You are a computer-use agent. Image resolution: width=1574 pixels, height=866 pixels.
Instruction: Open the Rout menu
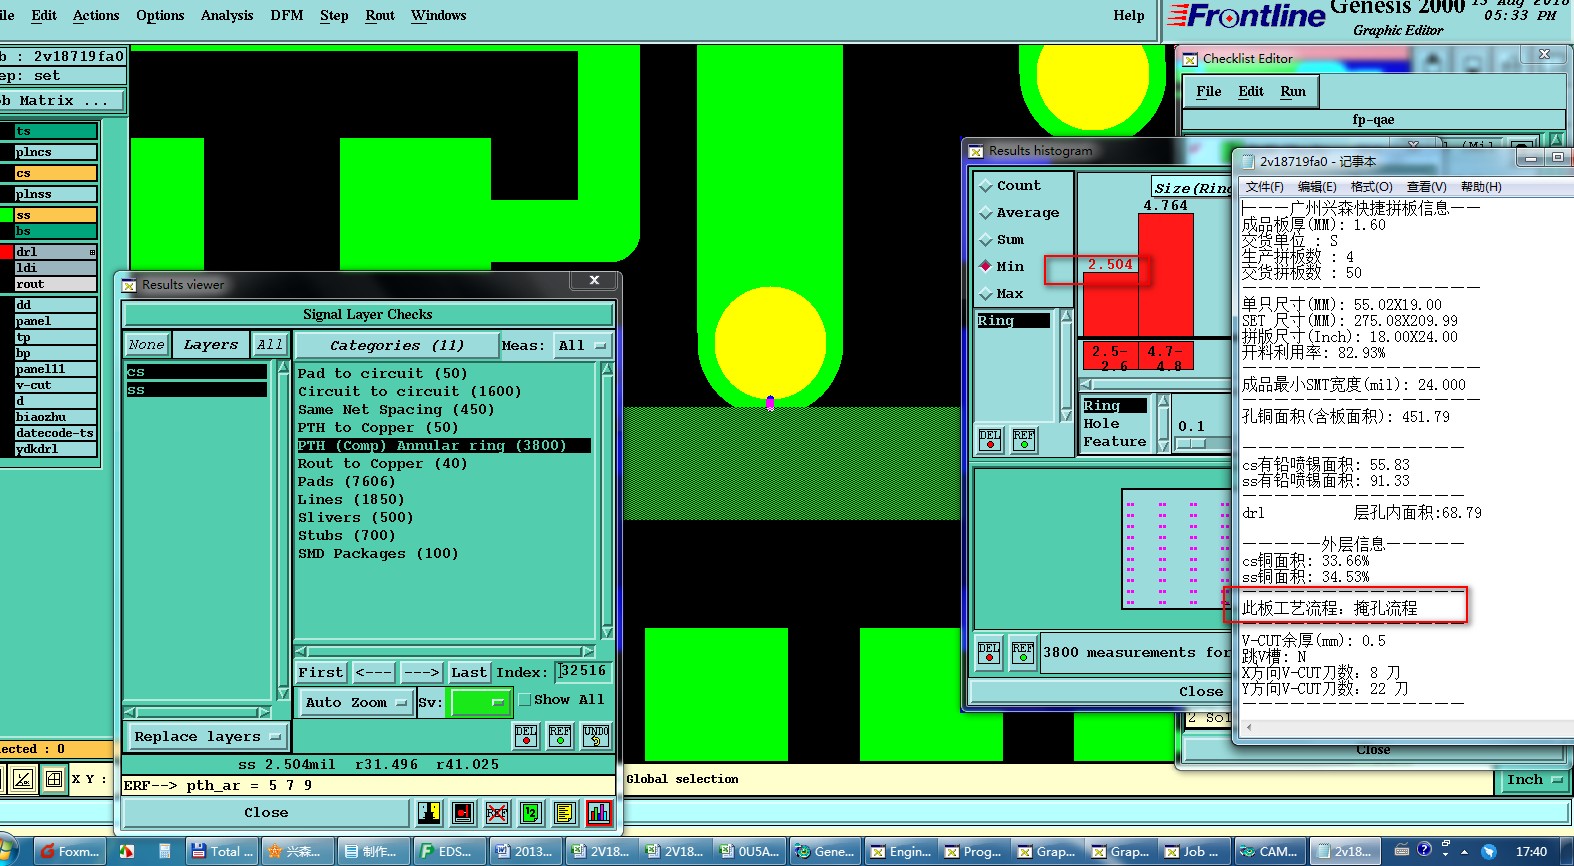click(380, 16)
